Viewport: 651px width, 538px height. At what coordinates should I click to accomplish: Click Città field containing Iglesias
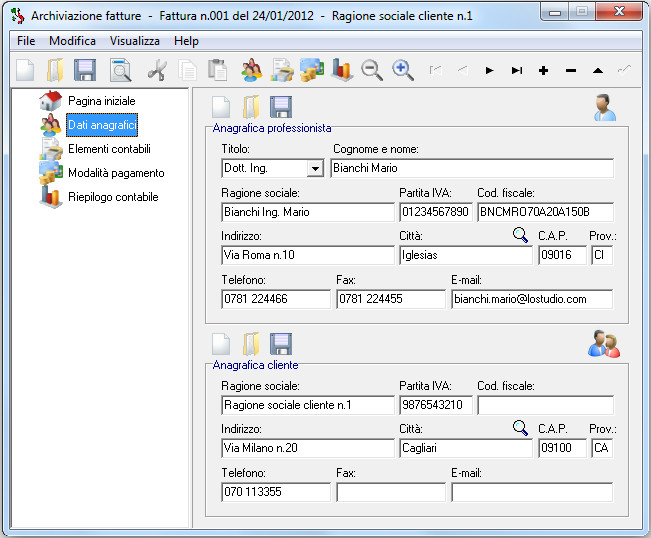coord(466,255)
